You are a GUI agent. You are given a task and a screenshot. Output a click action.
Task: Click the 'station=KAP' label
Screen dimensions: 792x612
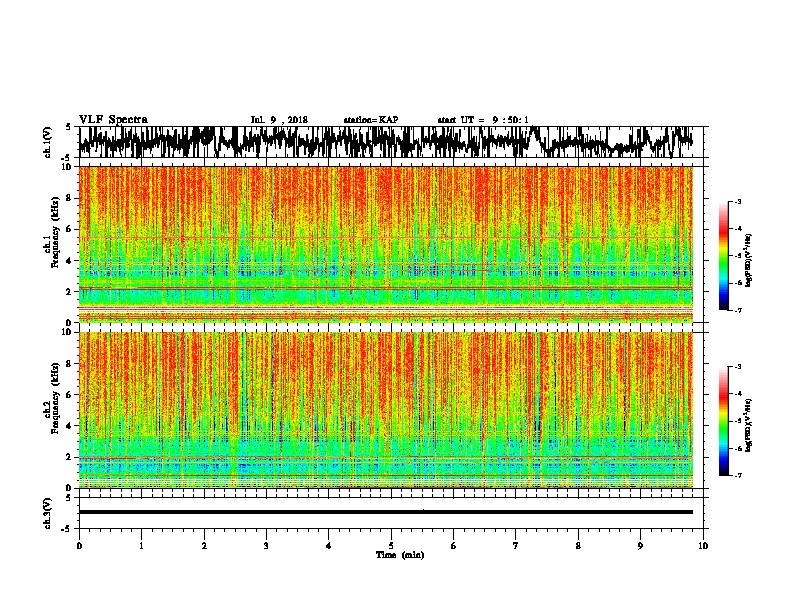(x=371, y=120)
